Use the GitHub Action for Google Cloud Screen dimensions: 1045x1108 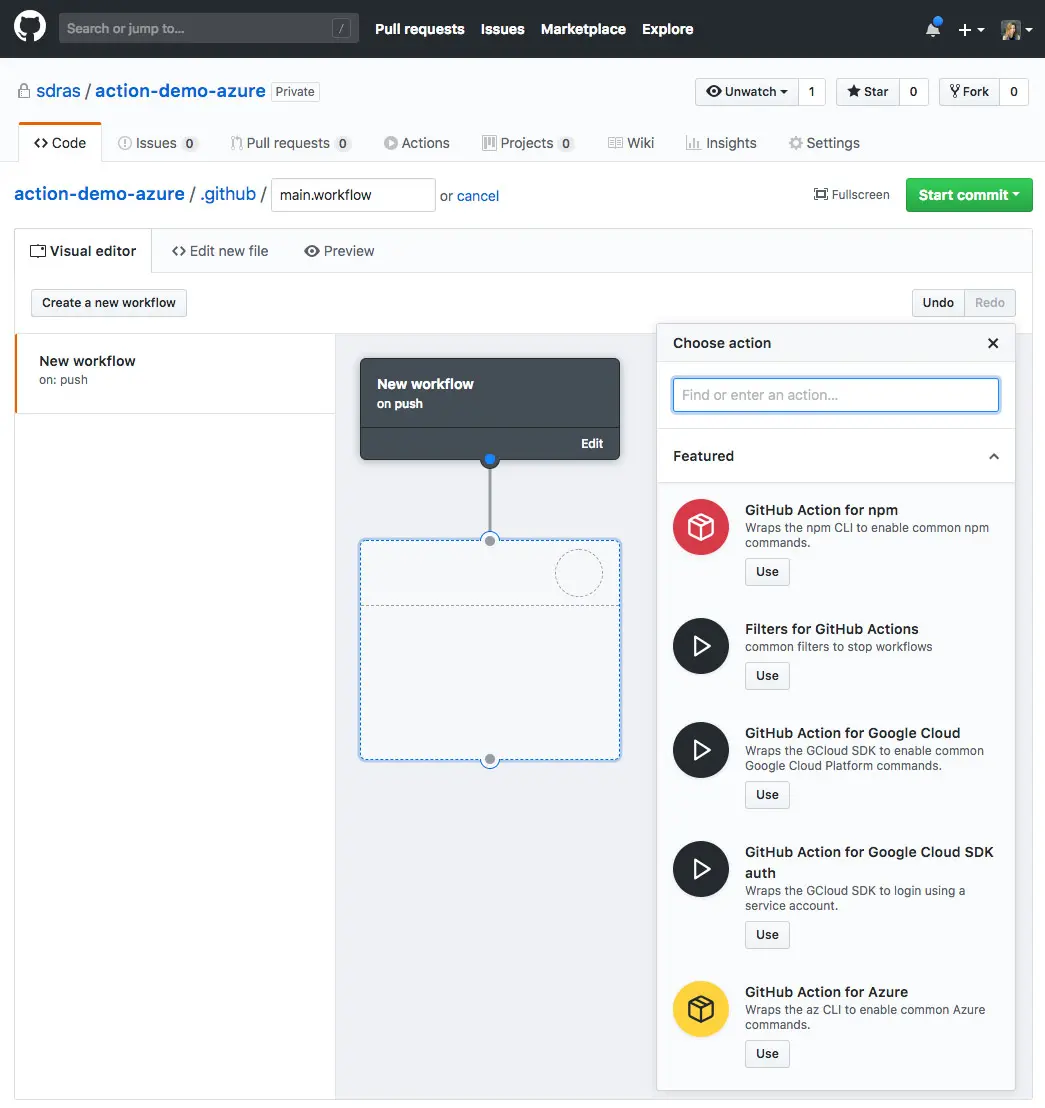(x=767, y=794)
